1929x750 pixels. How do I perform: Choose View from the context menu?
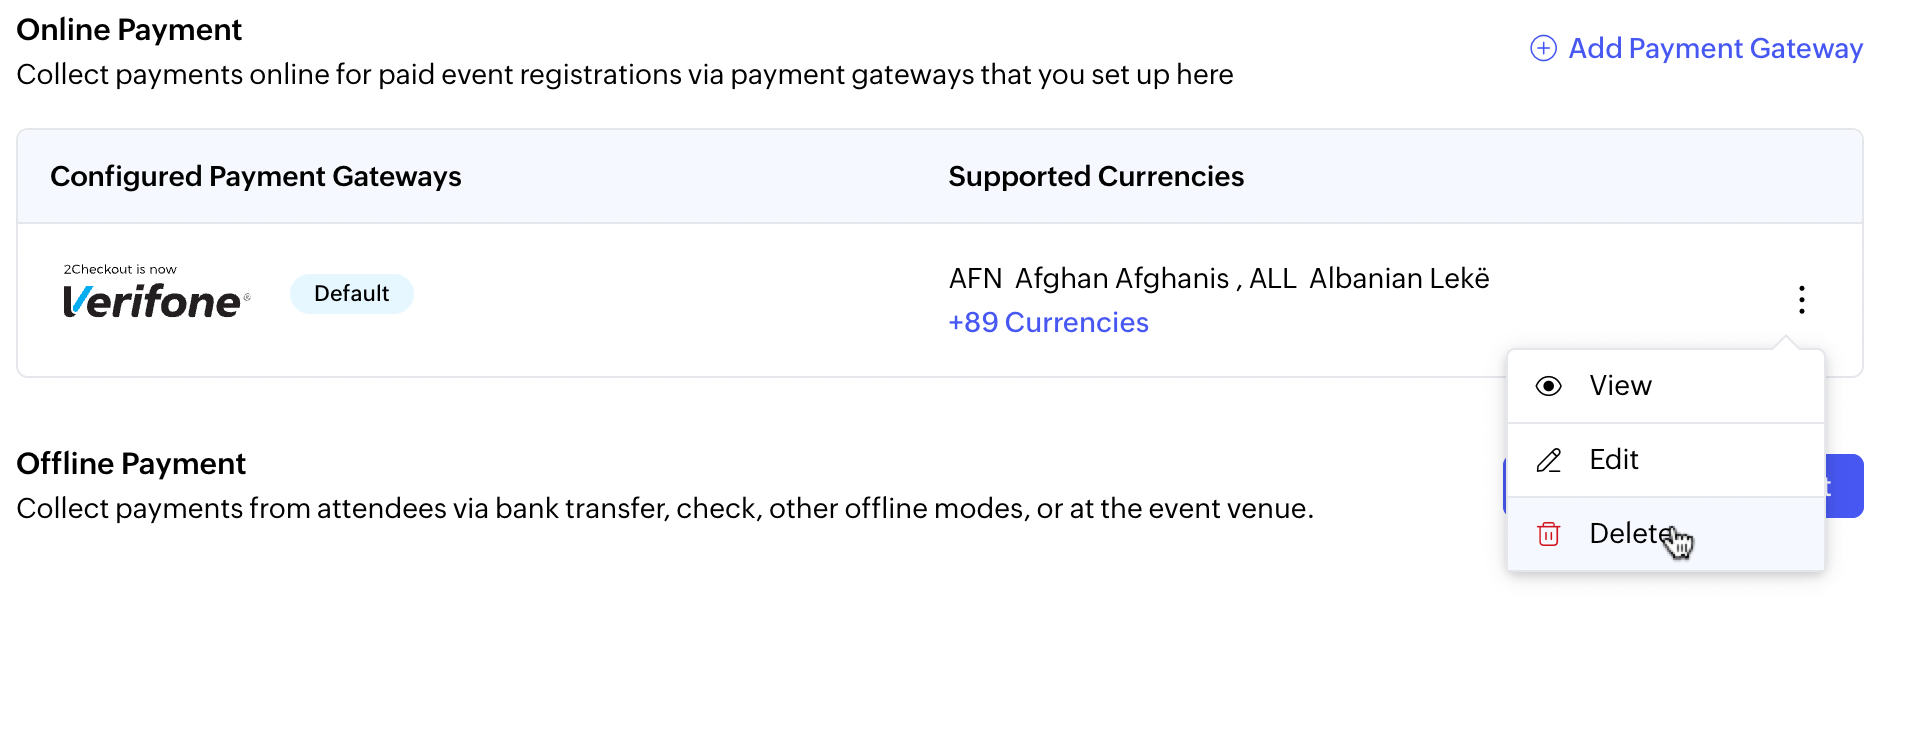tap(1620, 386)
